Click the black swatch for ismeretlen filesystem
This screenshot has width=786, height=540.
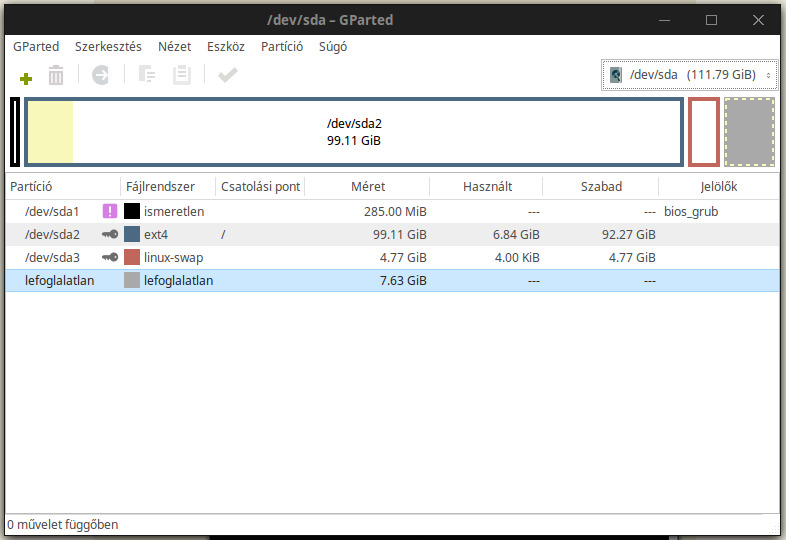coord(132,211)
